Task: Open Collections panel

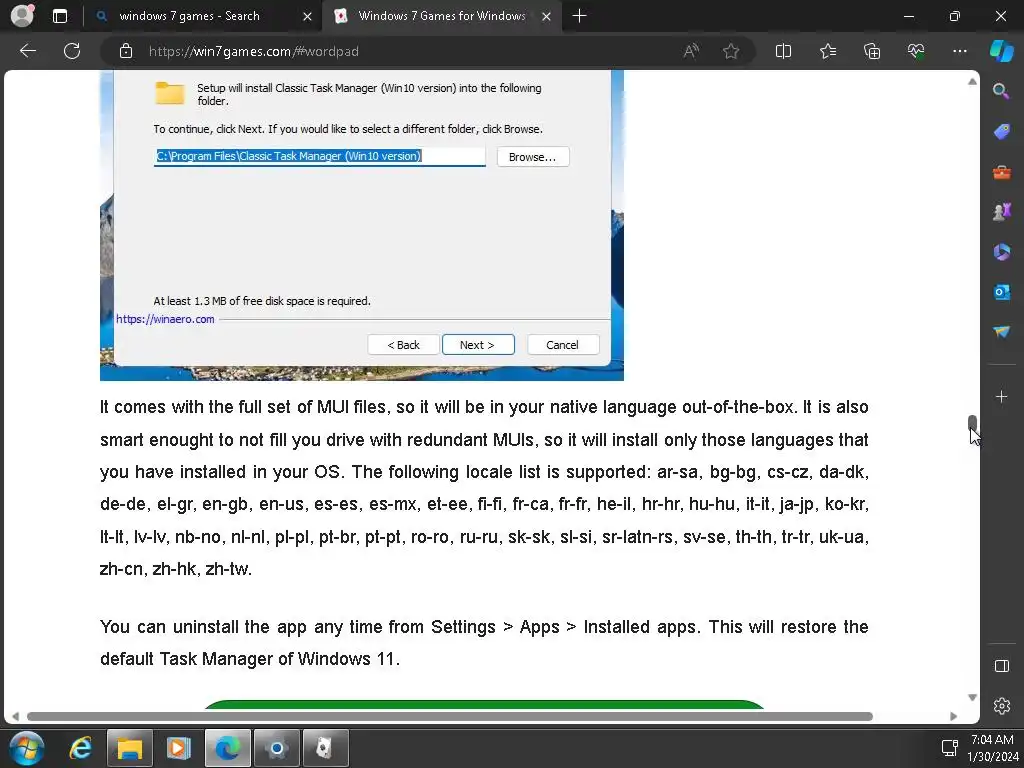Action: click(872, 51)
